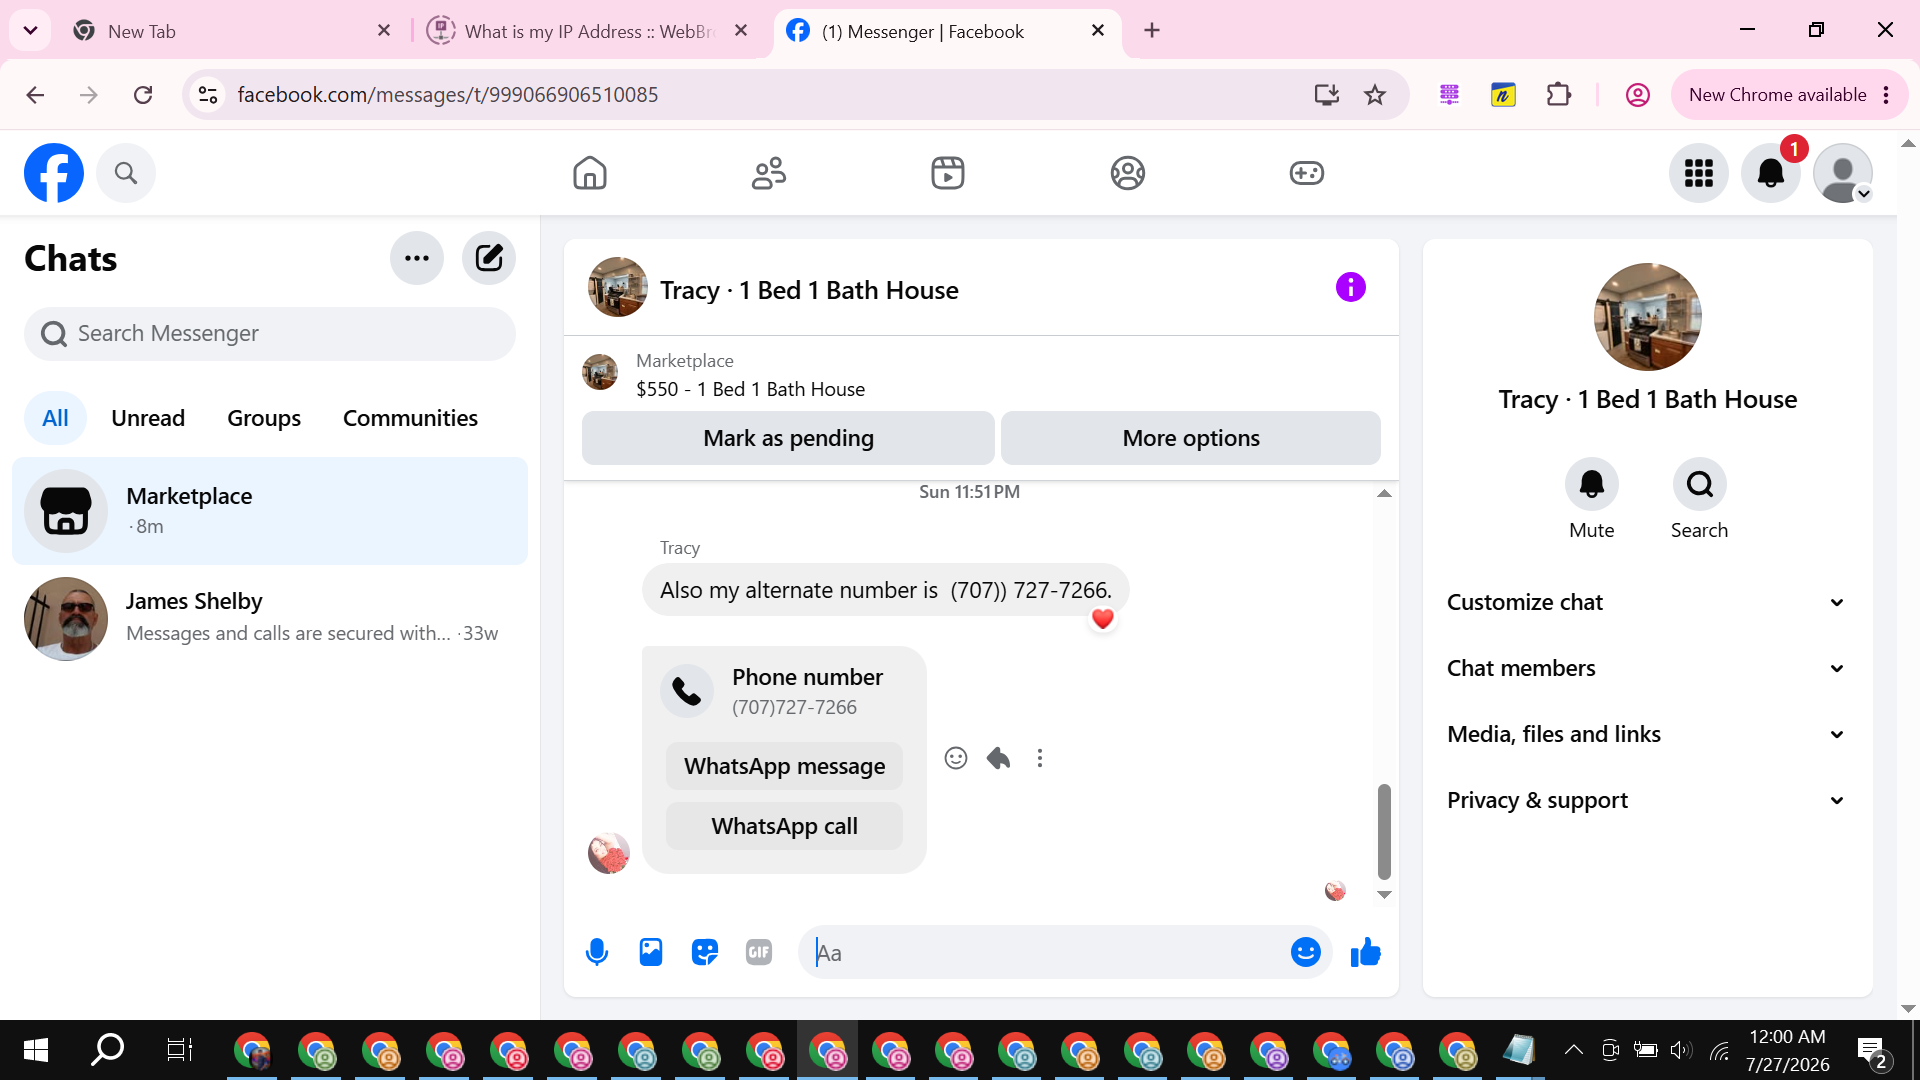Mute the conversation with bell icon

[1592, 484]
